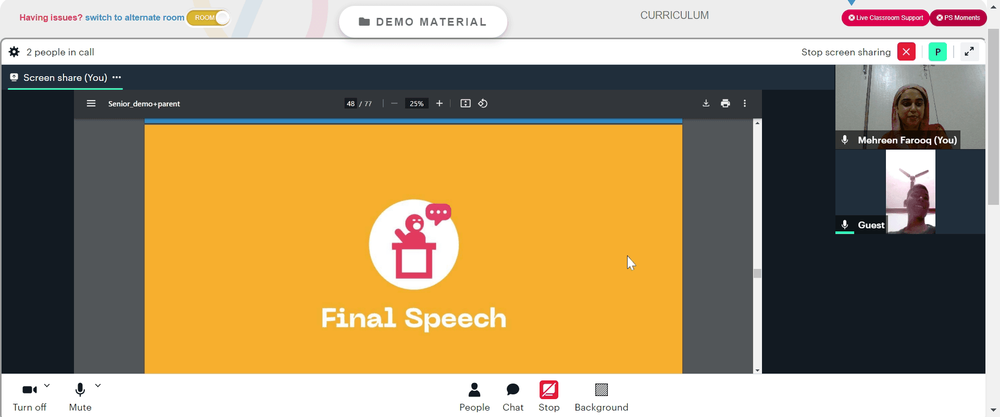Screen dimensions: 1000x417
Task: Zoom in the PDF with plus button
Action: [x=439, y=103]
